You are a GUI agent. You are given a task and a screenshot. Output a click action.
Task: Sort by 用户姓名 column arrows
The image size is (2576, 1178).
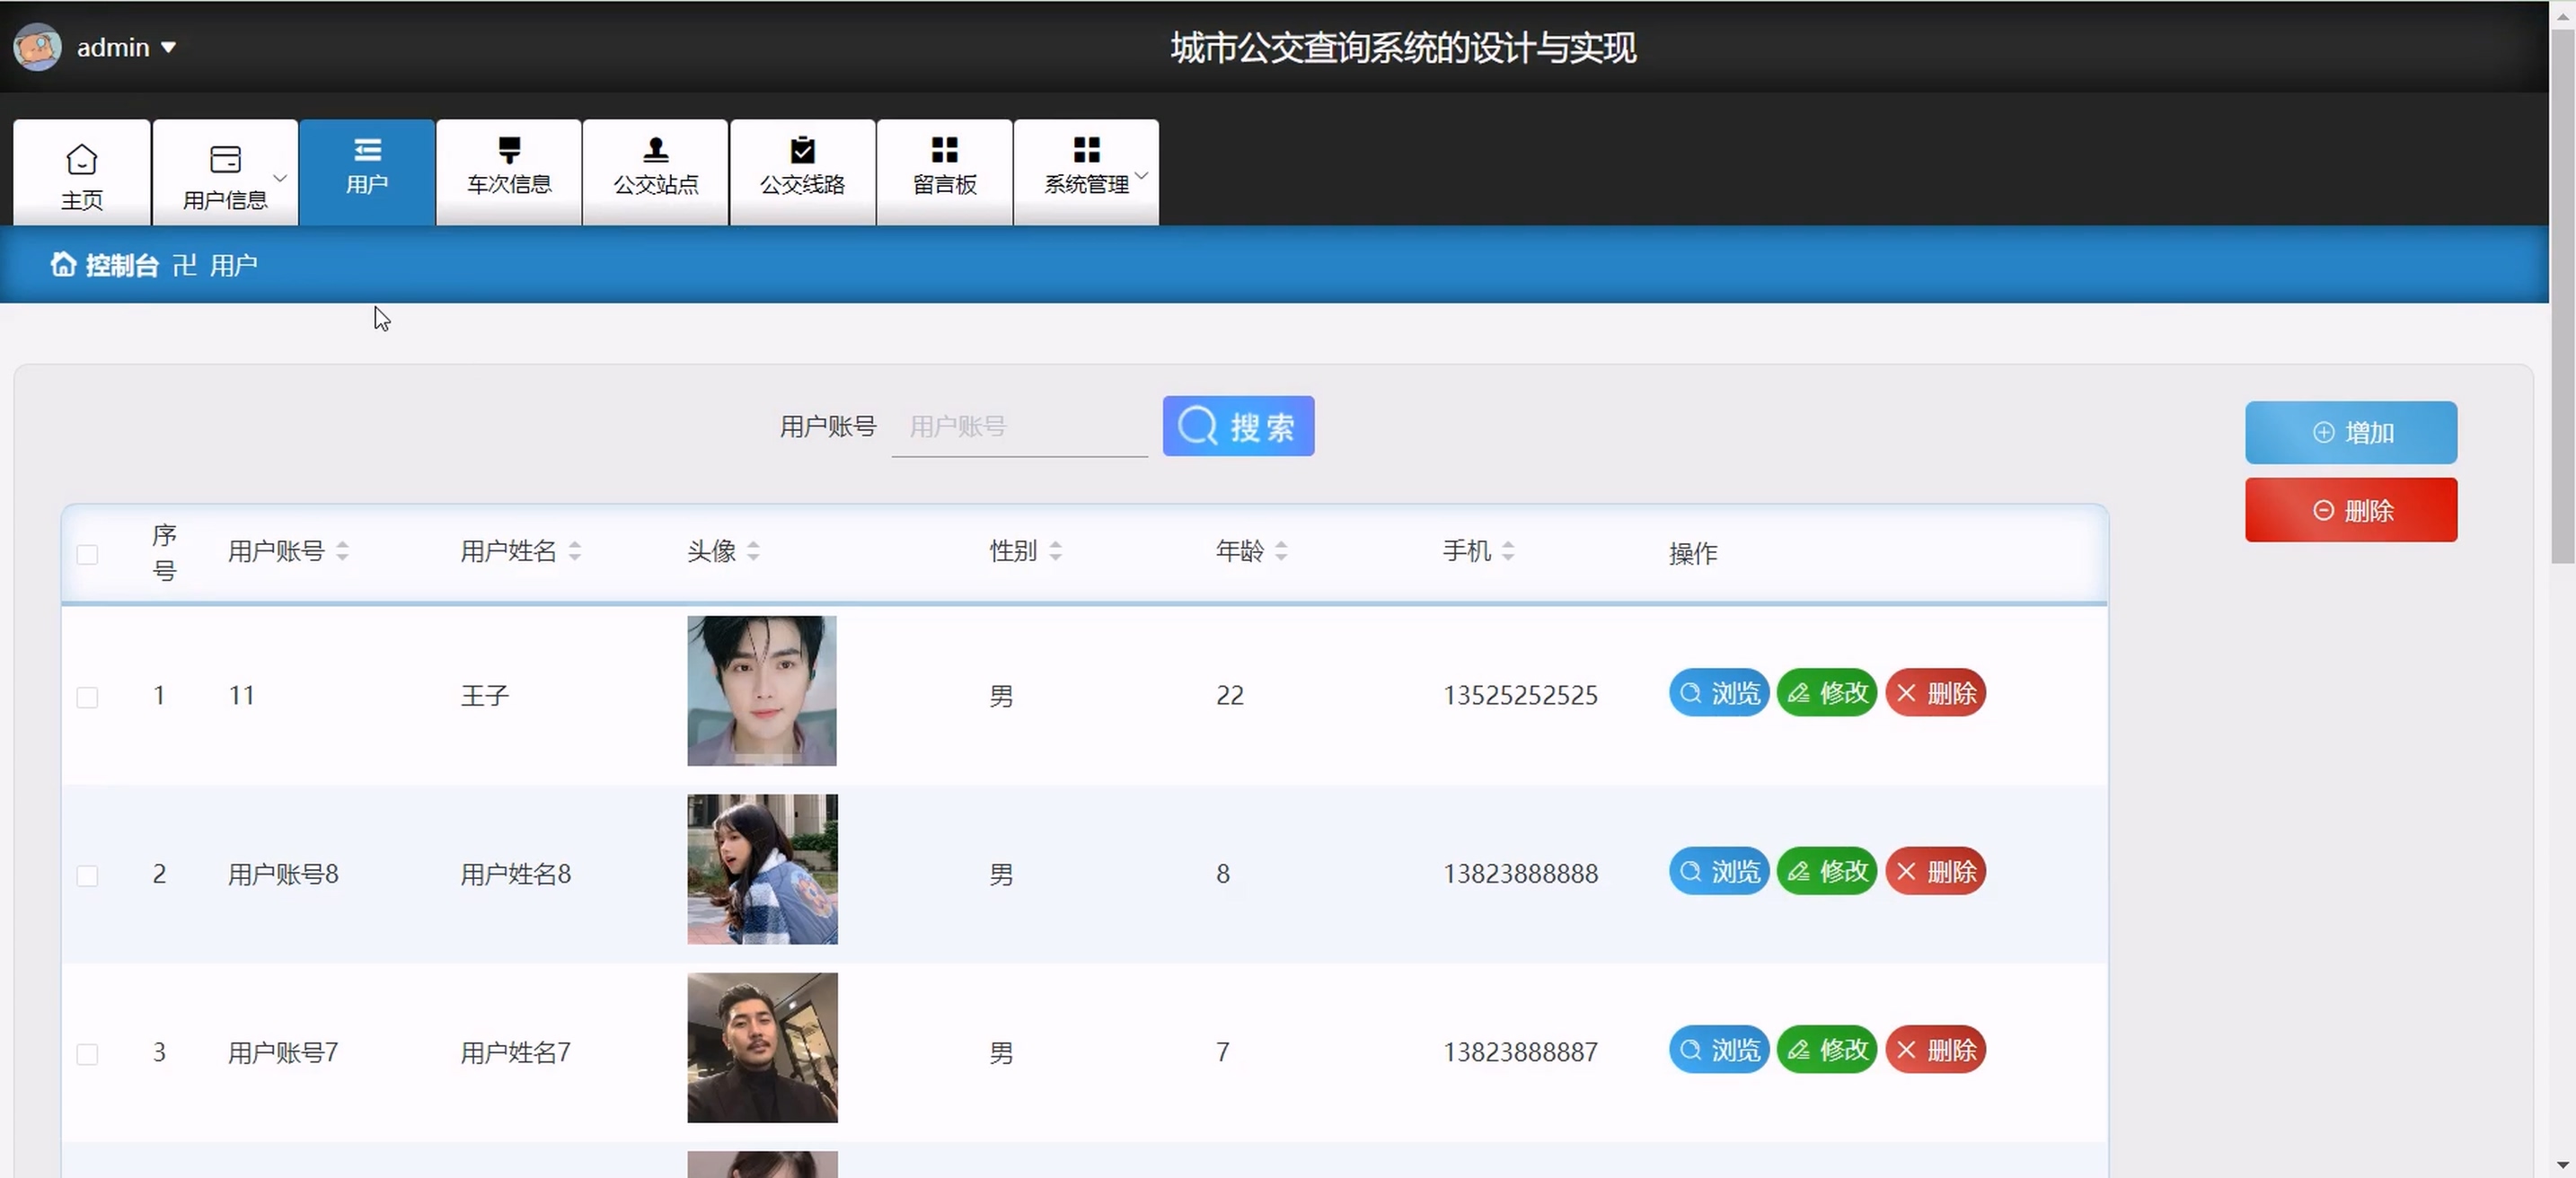pos(574,551)
